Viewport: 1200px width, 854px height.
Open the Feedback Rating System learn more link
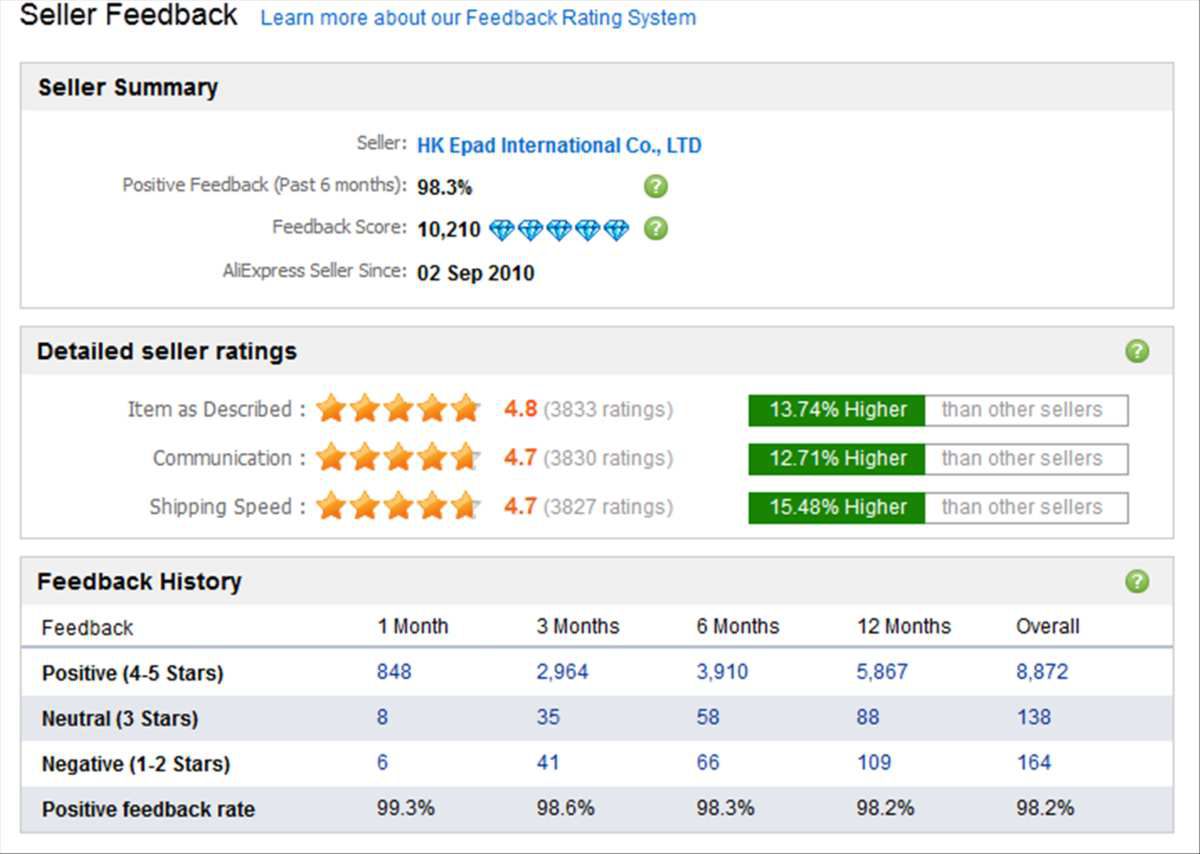click(478, 18)
